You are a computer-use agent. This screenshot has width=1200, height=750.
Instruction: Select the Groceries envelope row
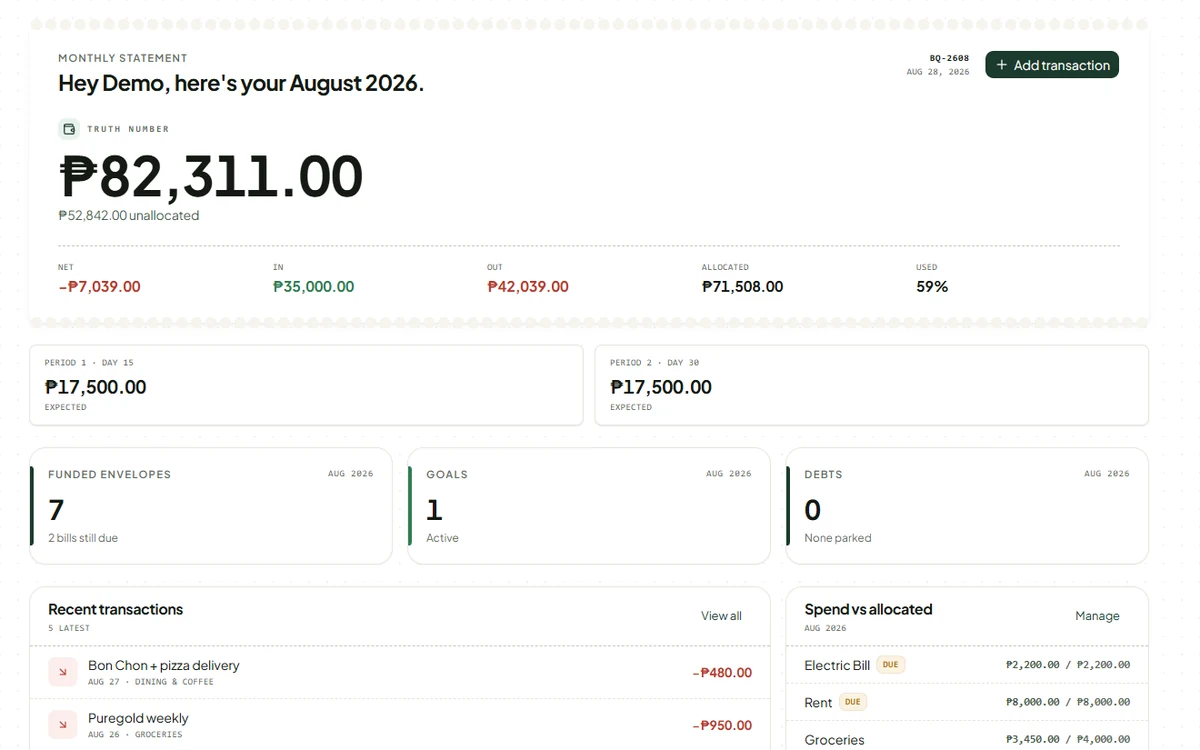967,736
